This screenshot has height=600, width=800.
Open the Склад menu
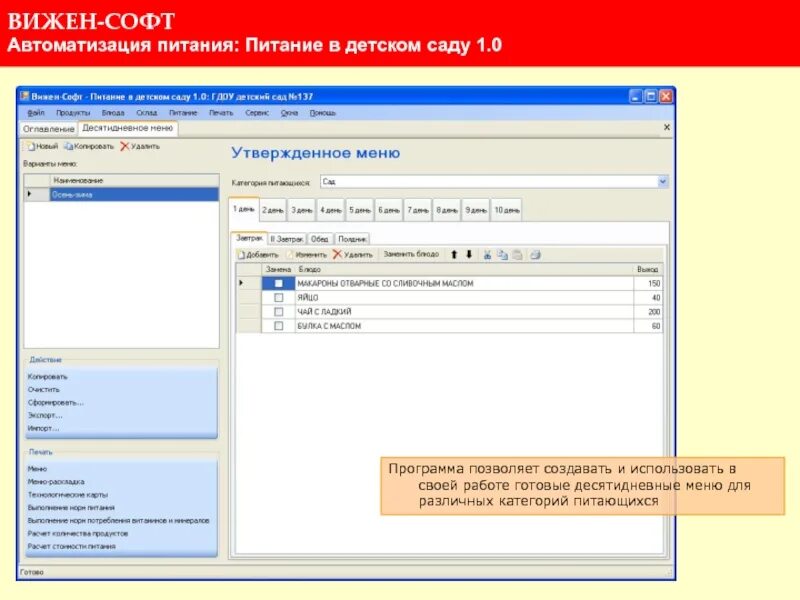pos(146,113)
